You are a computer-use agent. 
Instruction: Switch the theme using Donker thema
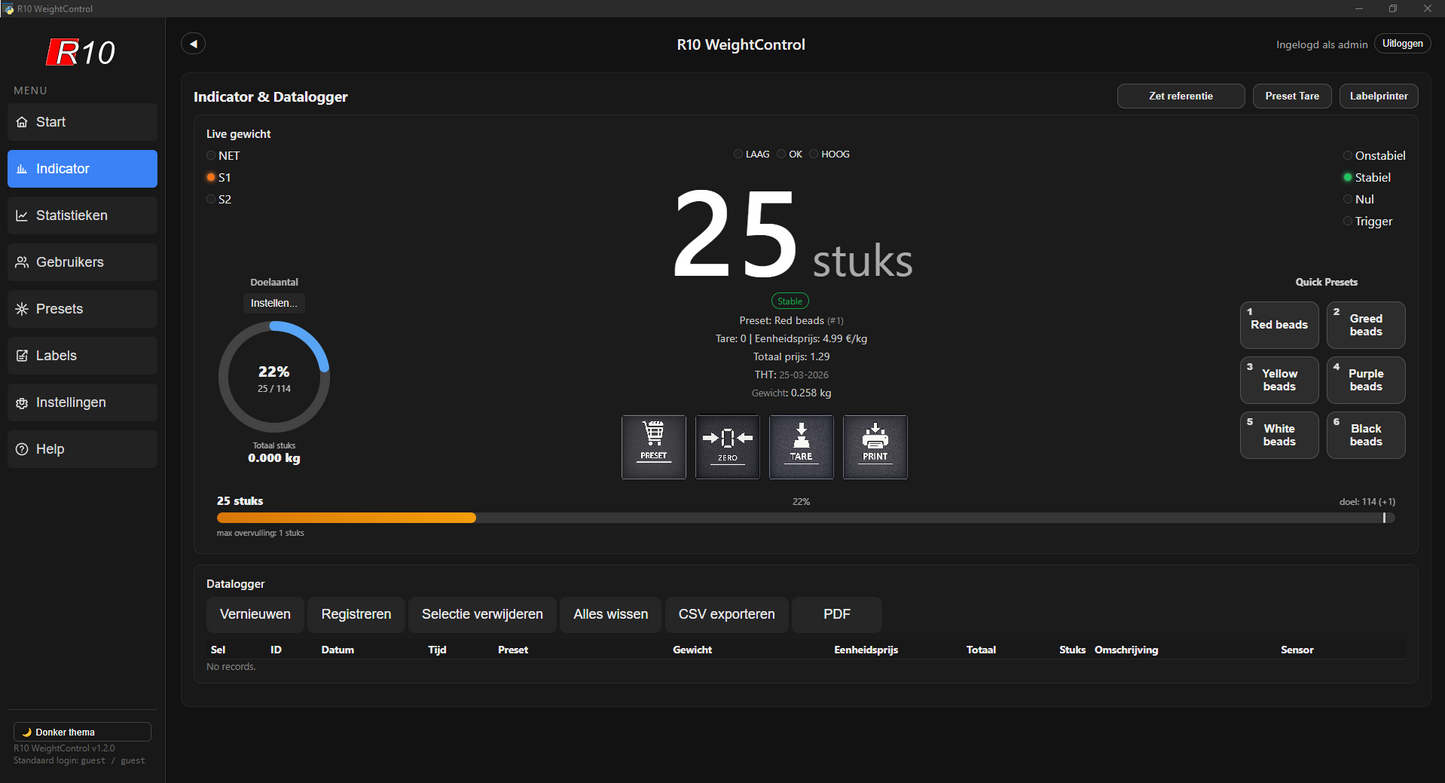81,731
